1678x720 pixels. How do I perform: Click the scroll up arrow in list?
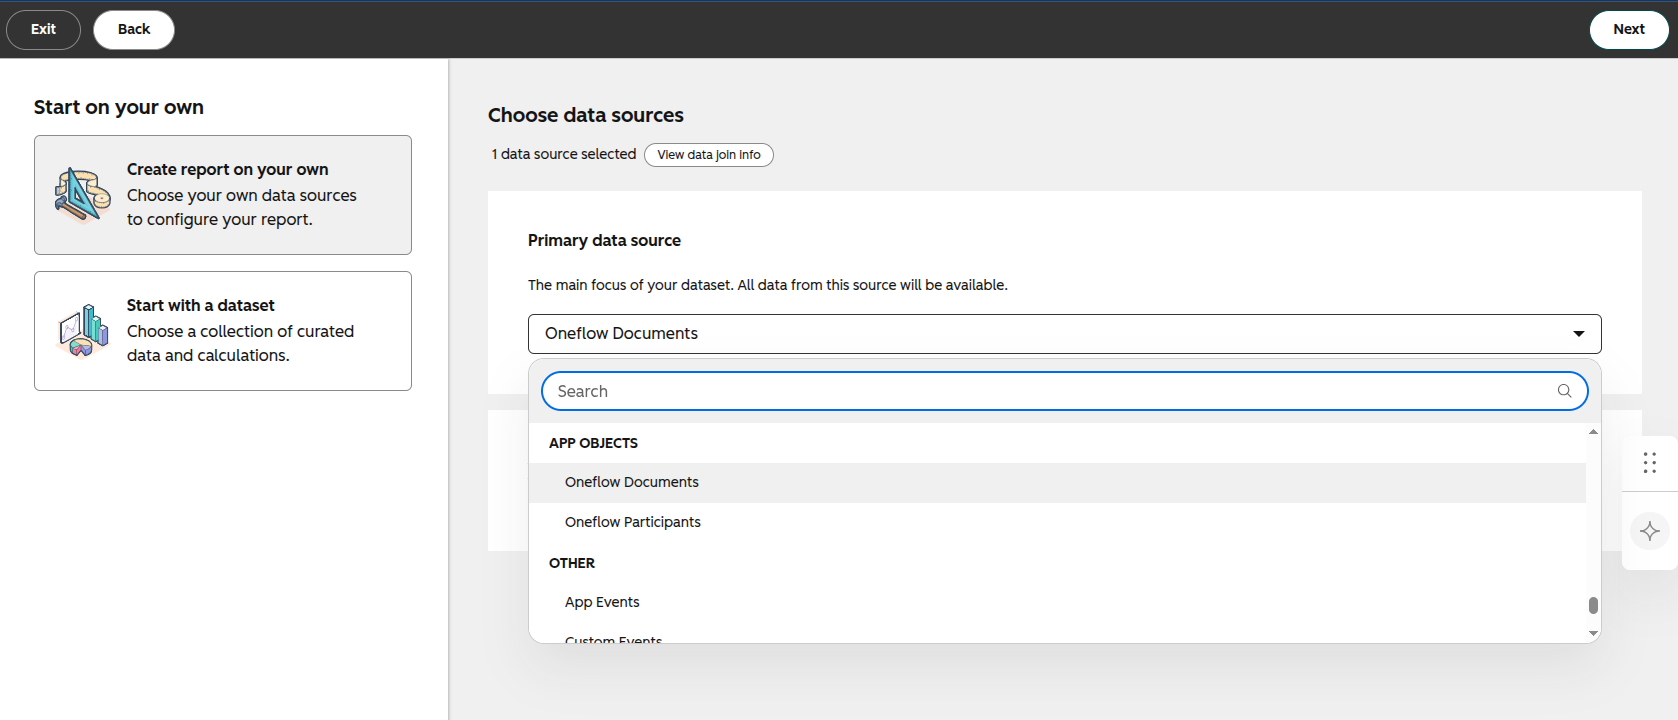click(1593, 432)
